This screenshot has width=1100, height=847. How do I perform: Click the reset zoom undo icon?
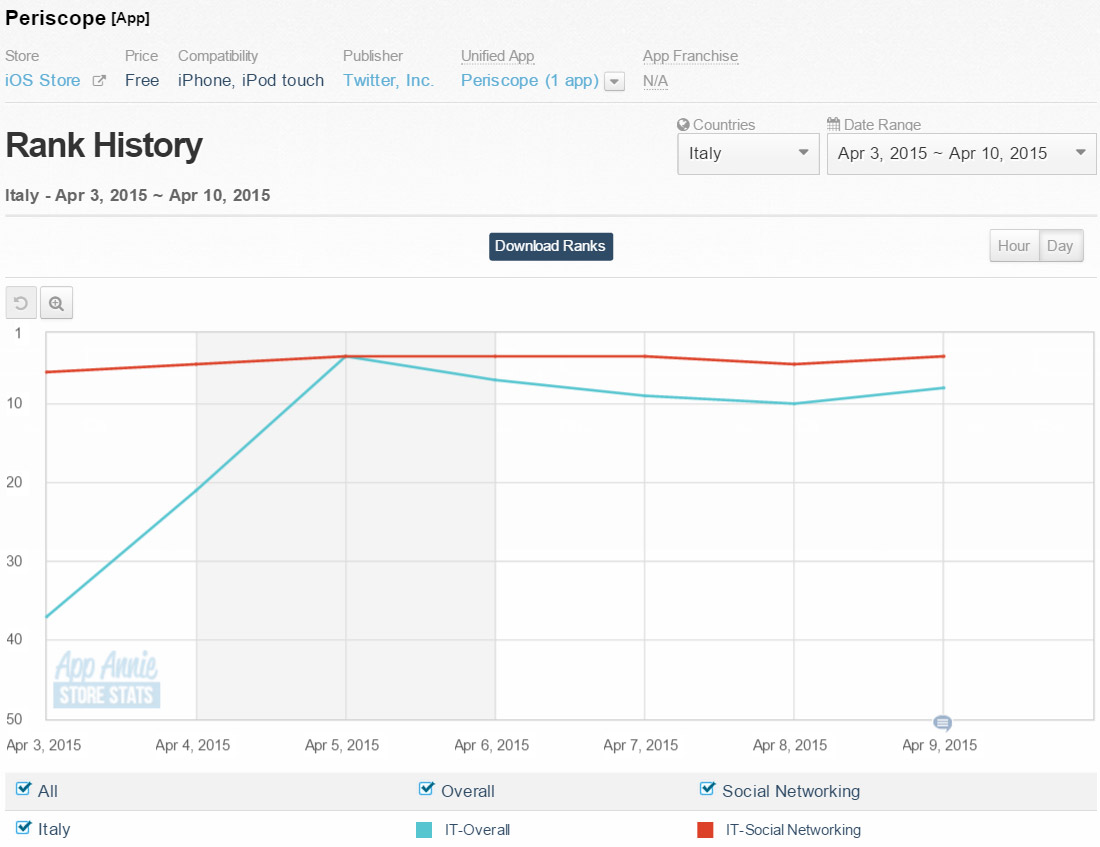(21, 303)
